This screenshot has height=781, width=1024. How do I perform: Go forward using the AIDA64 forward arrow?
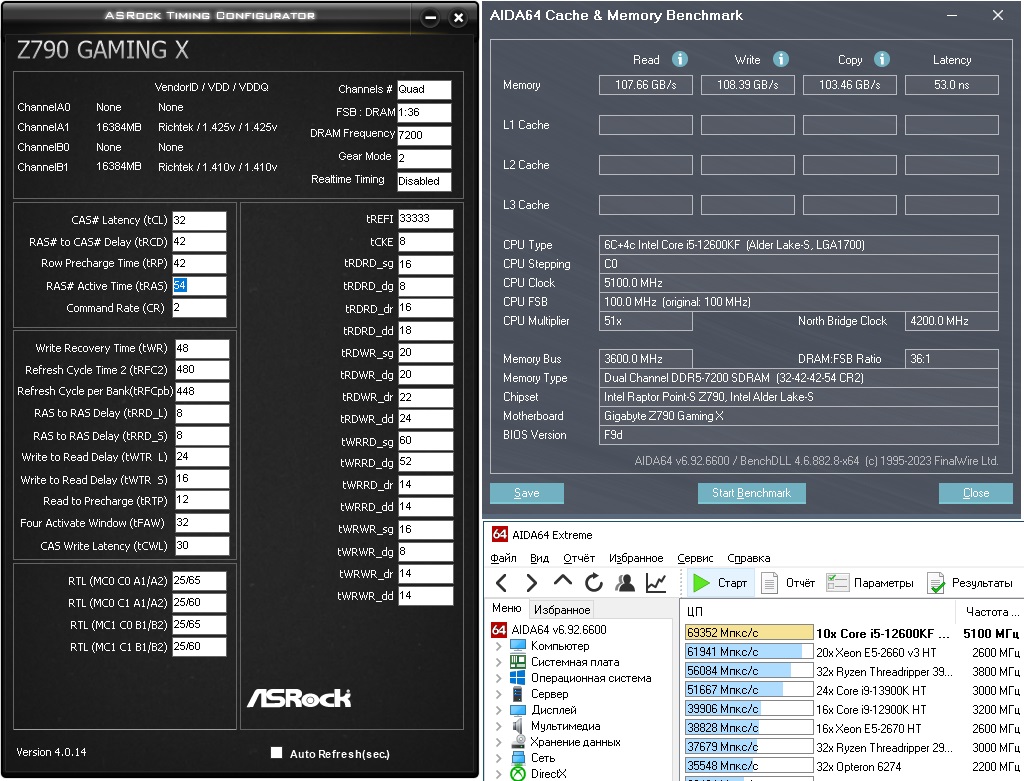(x=532, y=582)
